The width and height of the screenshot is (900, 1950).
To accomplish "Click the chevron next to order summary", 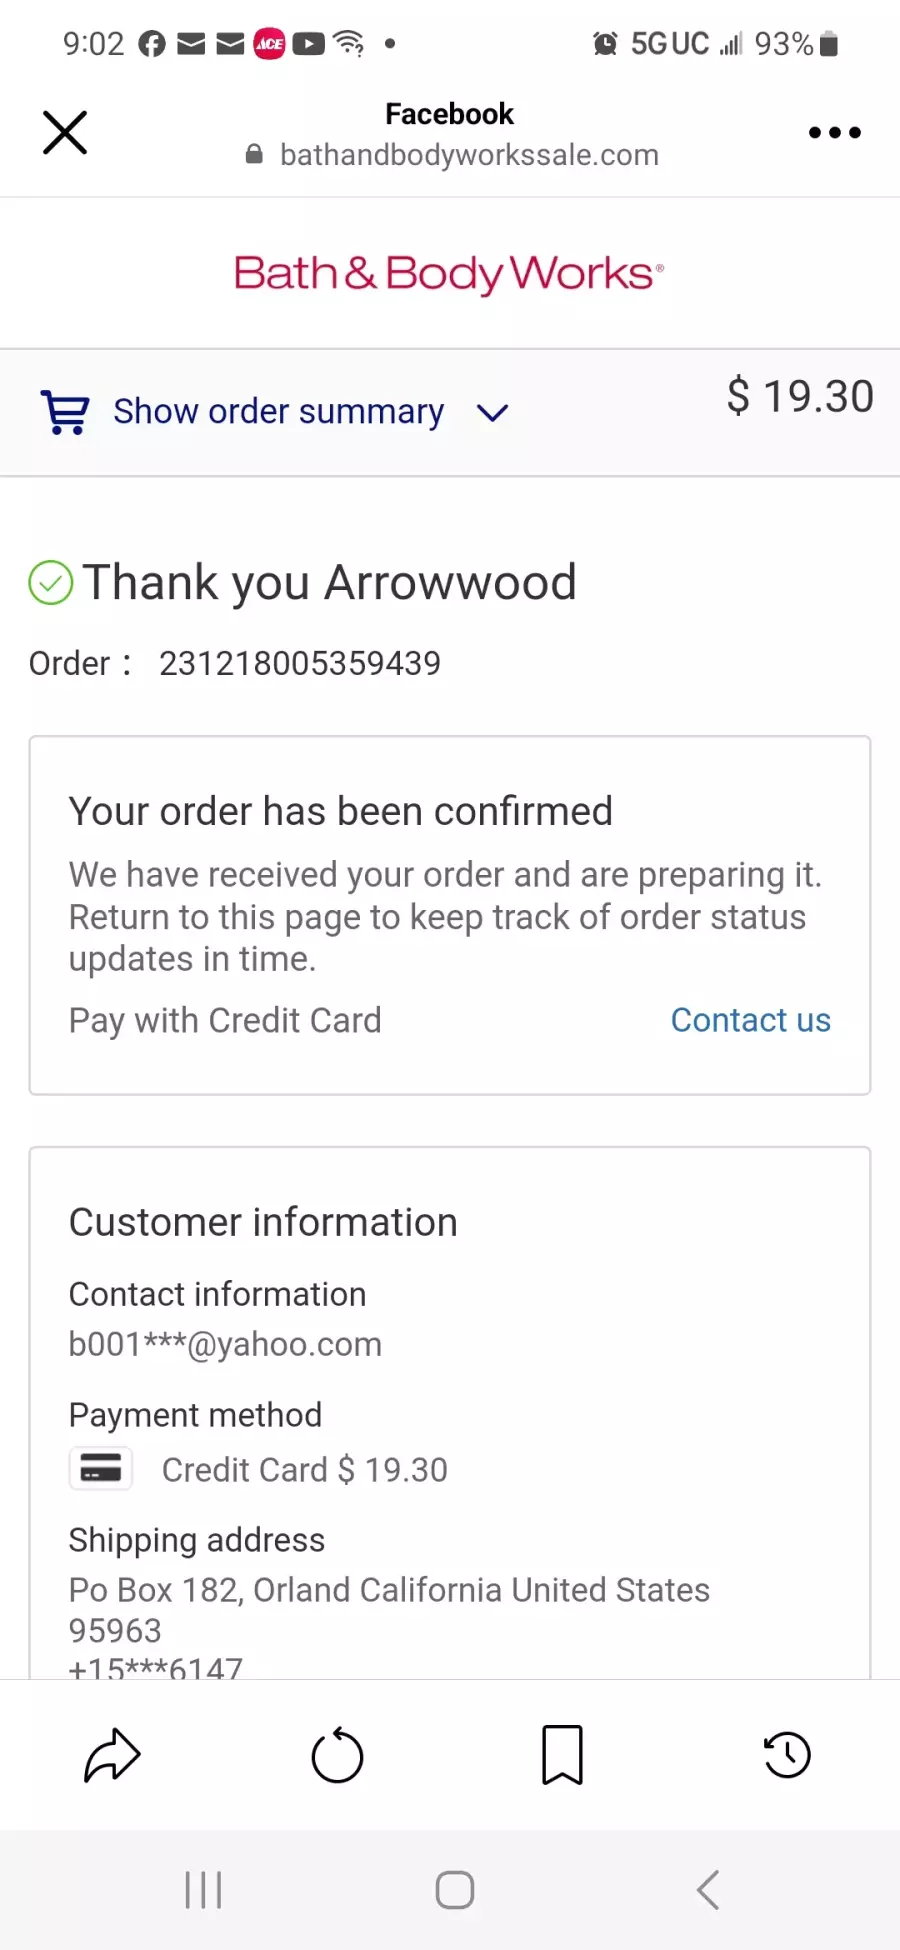I will click(492, 413).
